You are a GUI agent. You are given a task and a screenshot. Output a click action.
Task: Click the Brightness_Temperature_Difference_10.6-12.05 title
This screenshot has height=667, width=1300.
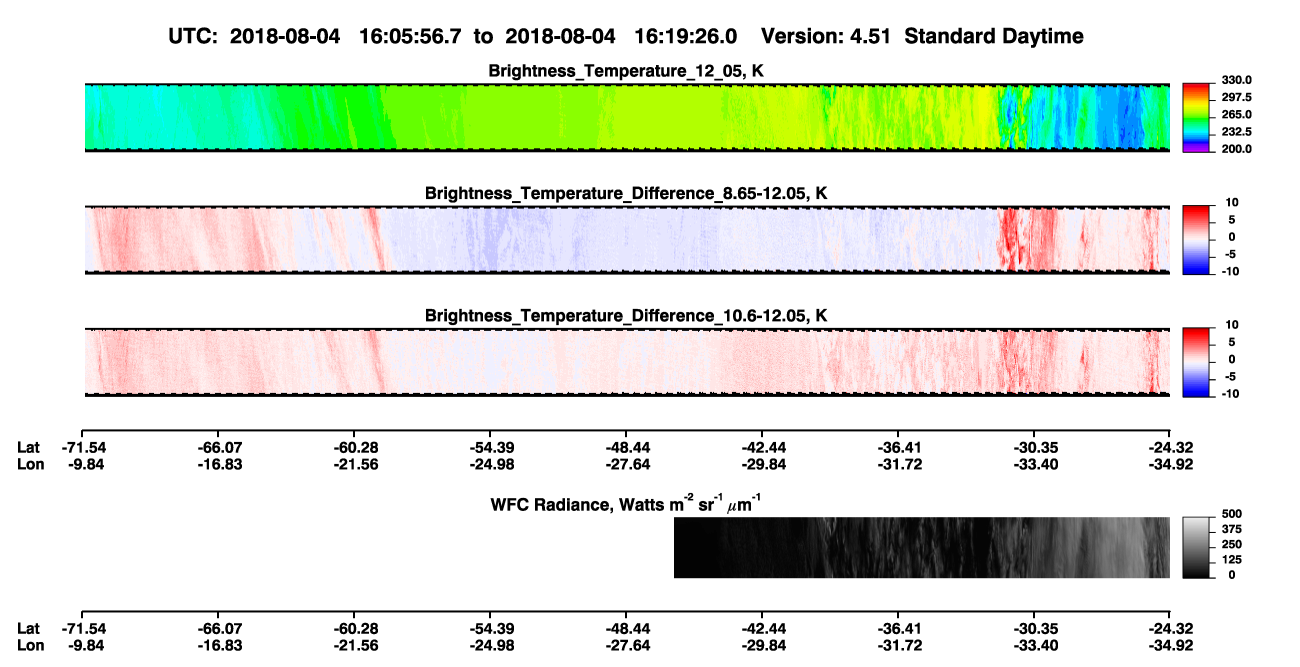tap(627, 315)
